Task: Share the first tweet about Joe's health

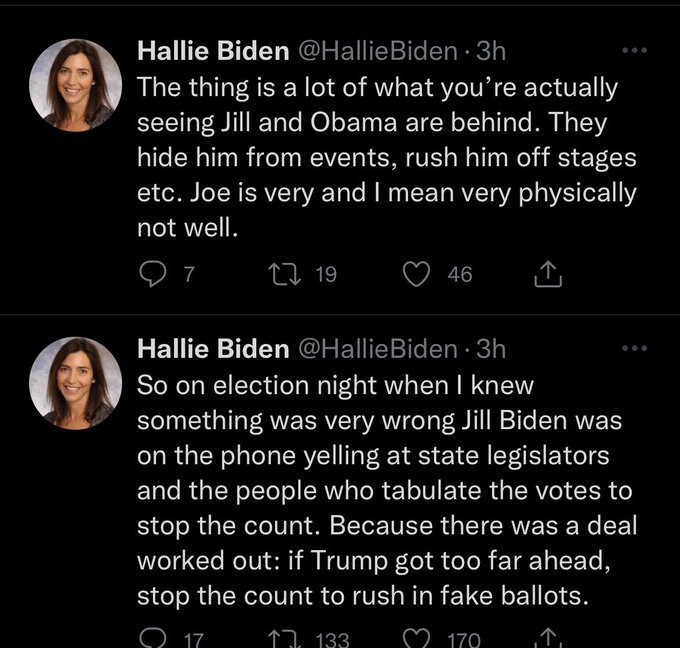Action: (x=549, y=272)
